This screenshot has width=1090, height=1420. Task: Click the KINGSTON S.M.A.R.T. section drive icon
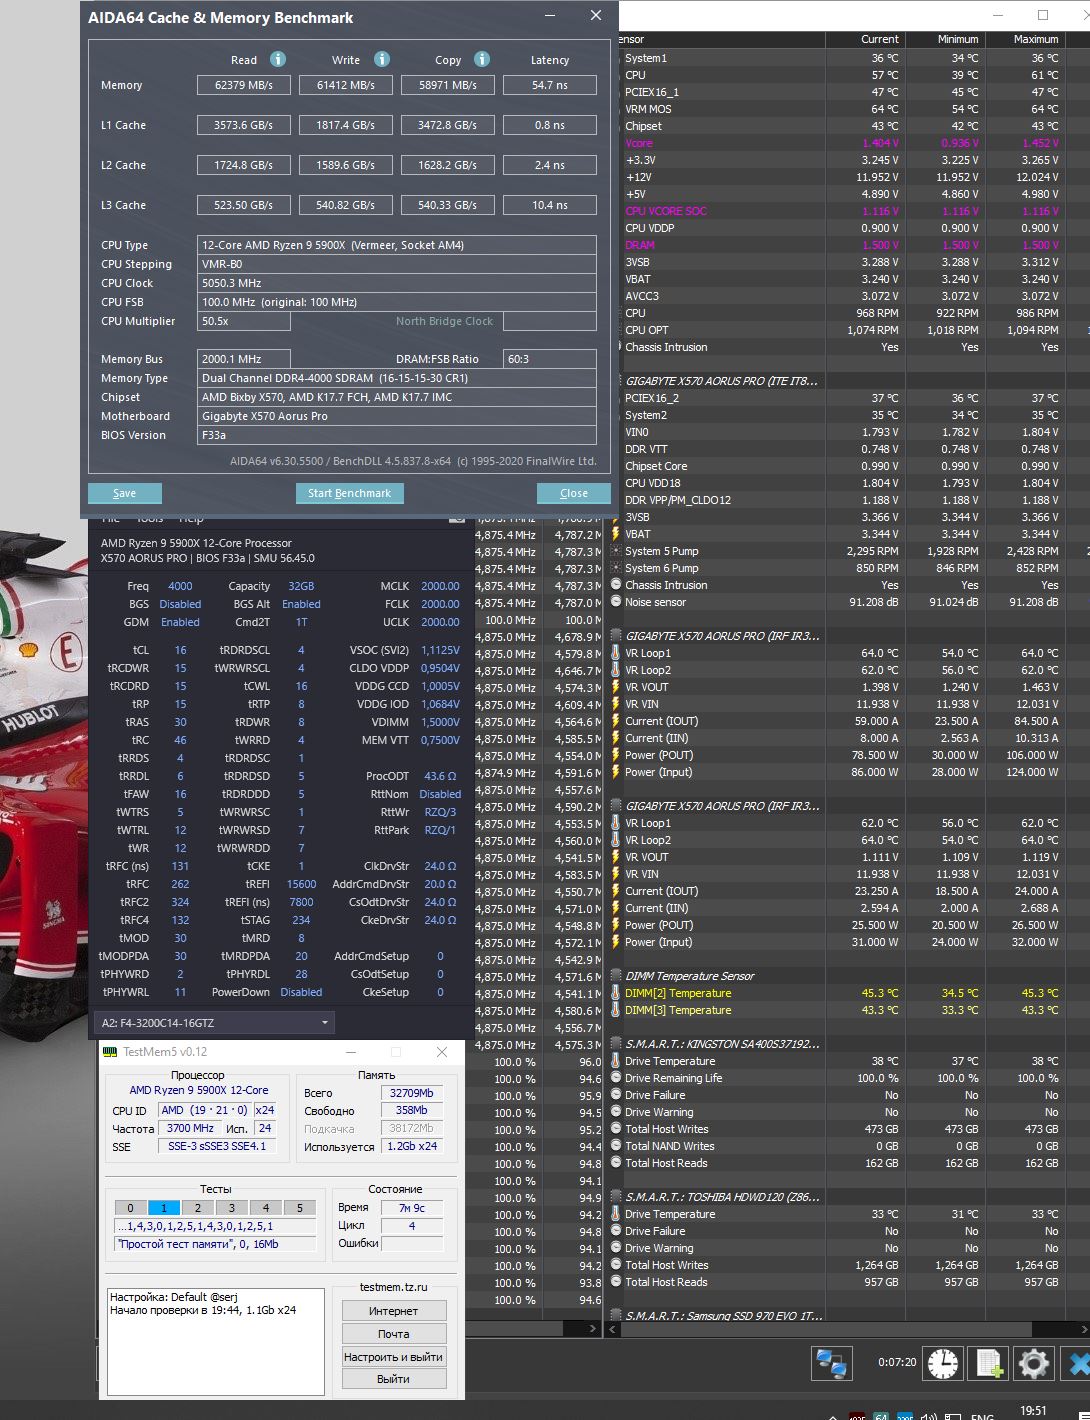click(x=616, y=1044)
